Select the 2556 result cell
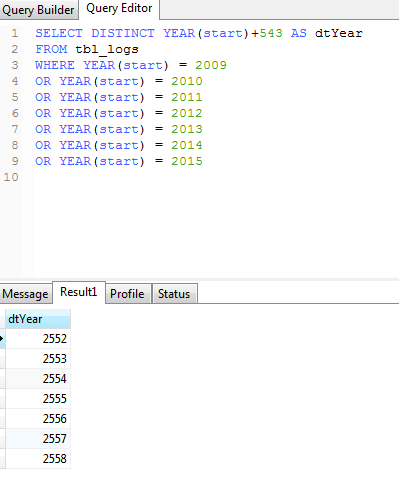399x490 pixels. [38, 419]
